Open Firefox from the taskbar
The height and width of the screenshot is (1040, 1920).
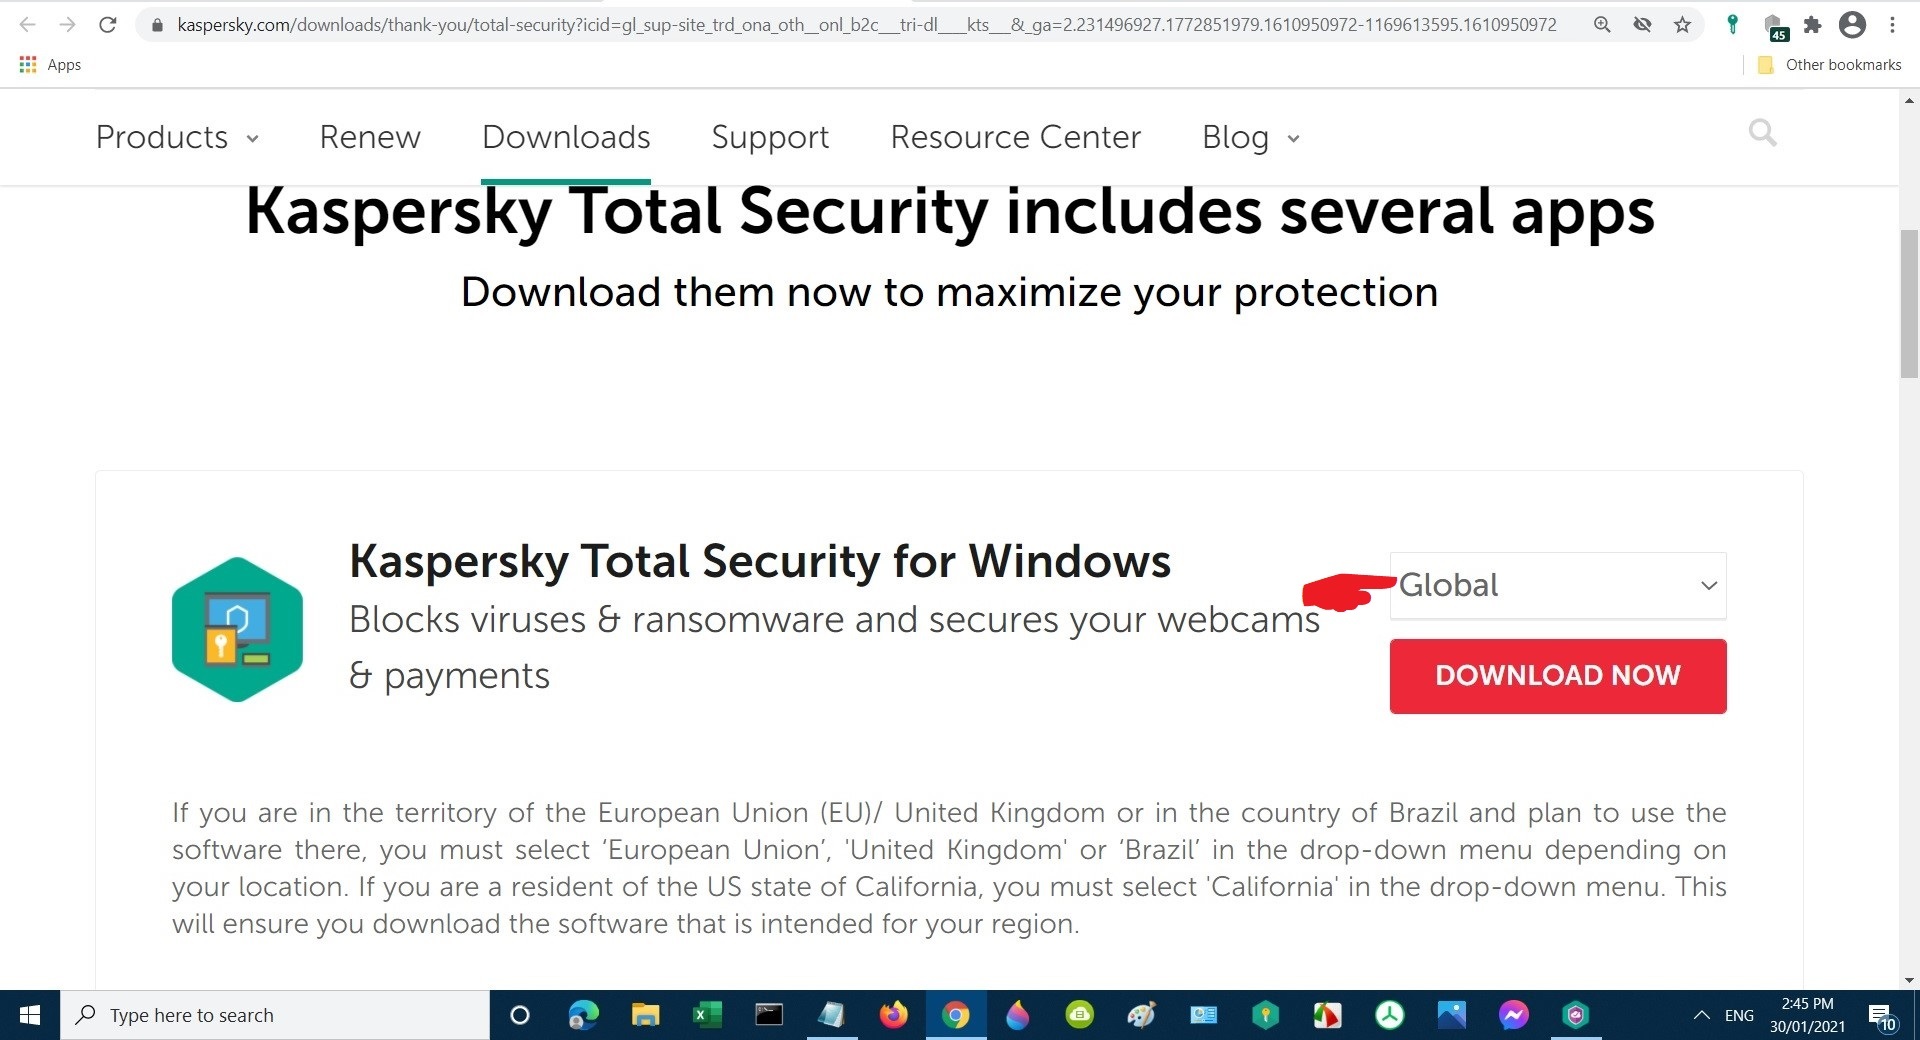(x=893, y=1015)
